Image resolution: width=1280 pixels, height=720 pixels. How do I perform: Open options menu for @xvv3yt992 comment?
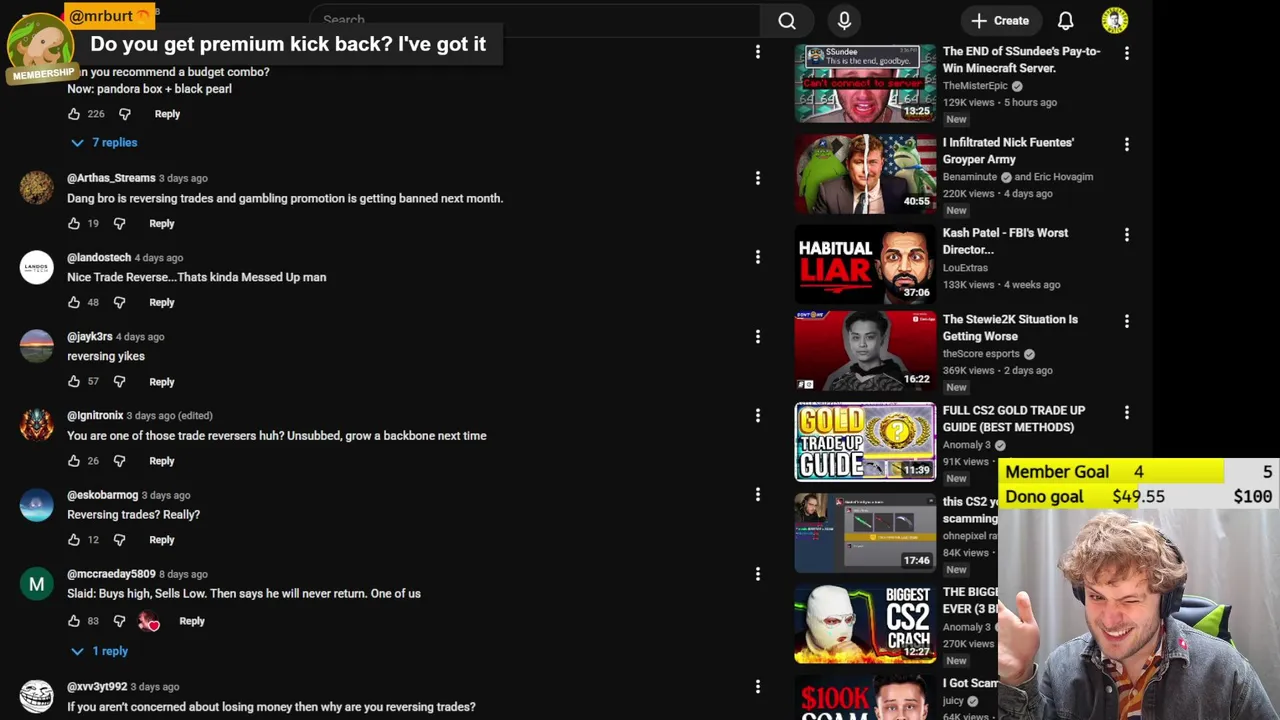pyautogui.click(x=758, y=686)
